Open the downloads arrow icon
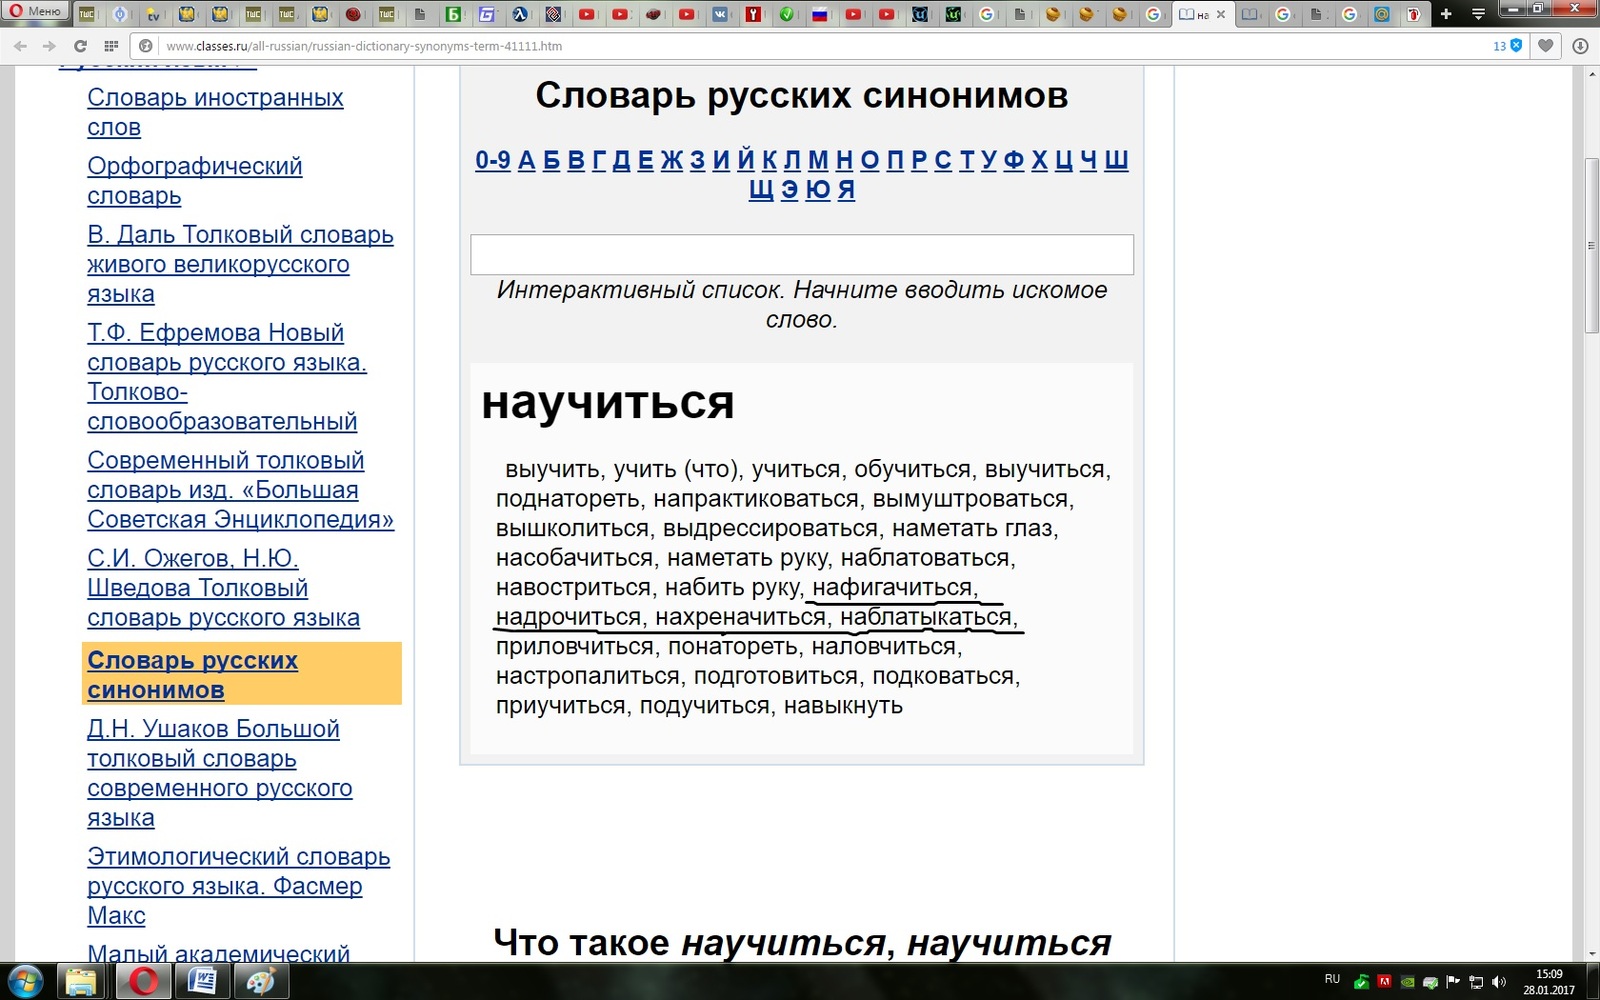The image size is (1600, 1000). [1580, 46]
